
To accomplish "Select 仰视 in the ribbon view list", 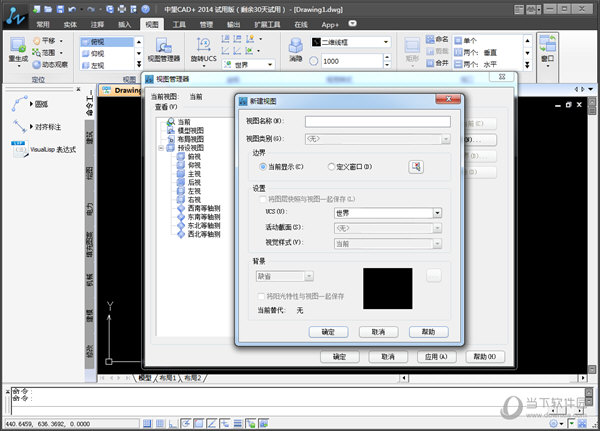I will (107, 54).
